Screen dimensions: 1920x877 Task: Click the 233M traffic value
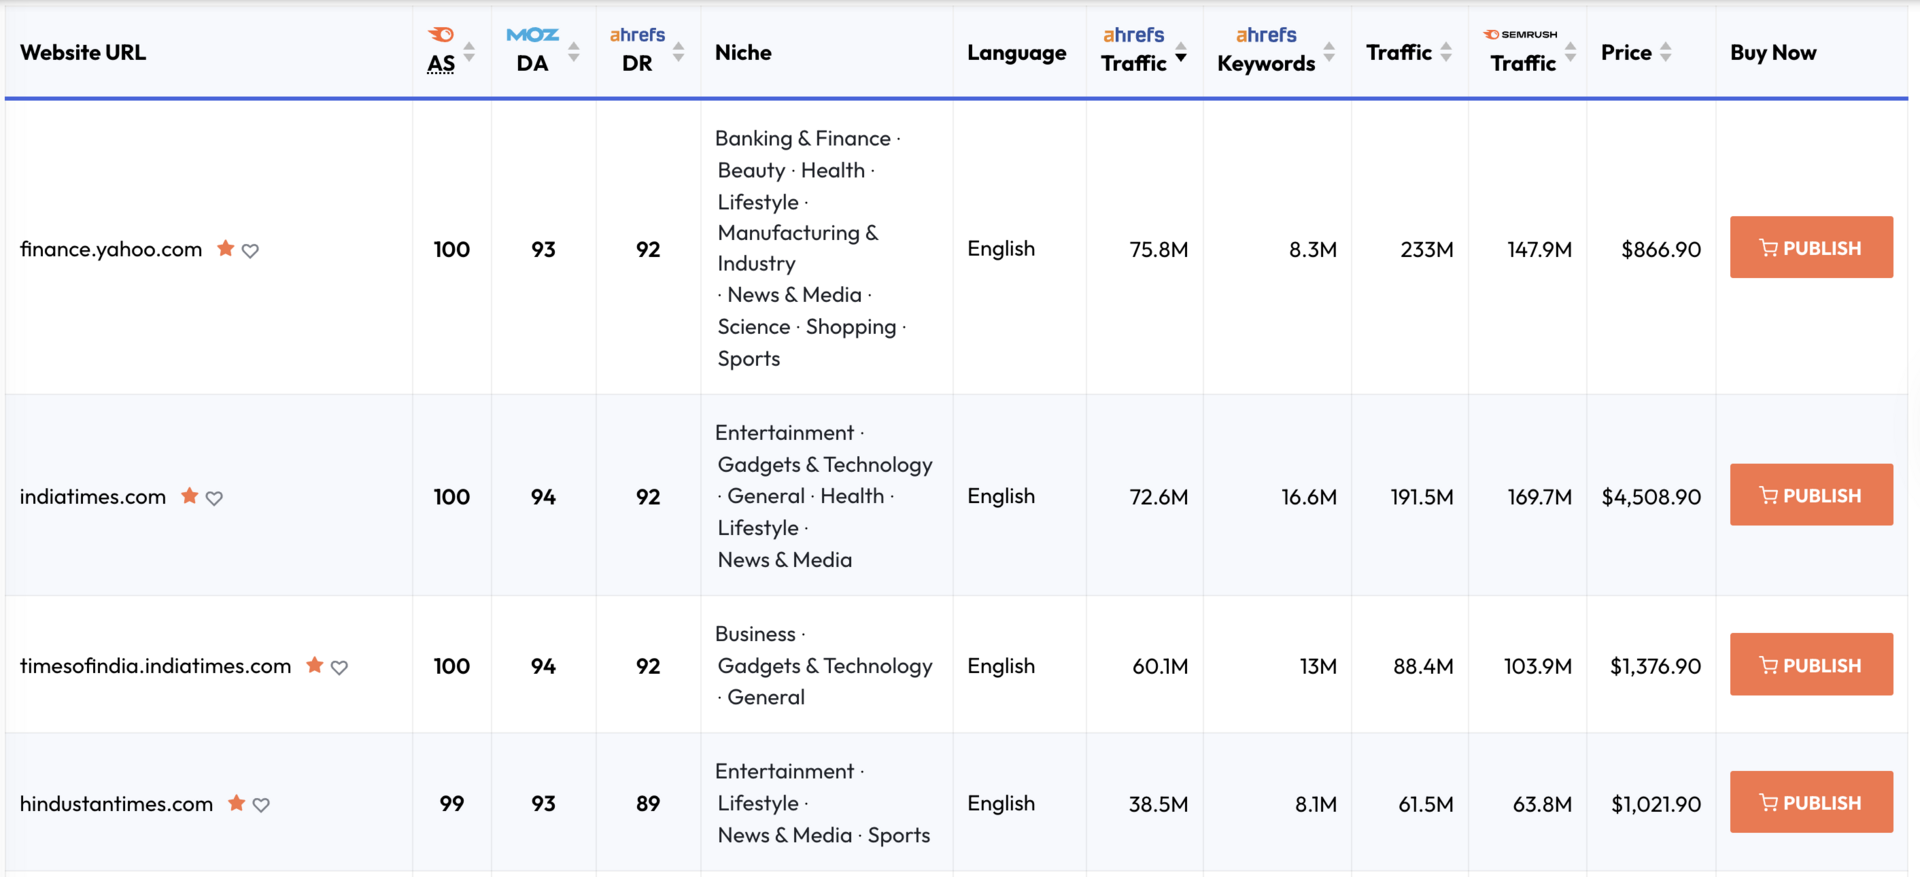click(1427, 249)
